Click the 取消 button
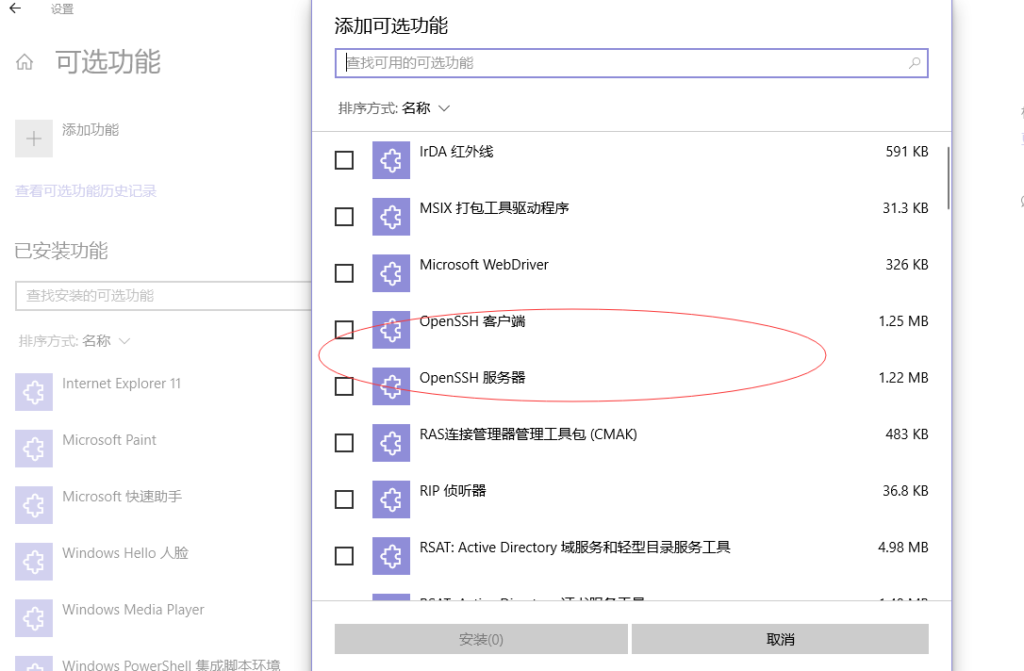This screenshot has width=1024, height=671. 780,639
